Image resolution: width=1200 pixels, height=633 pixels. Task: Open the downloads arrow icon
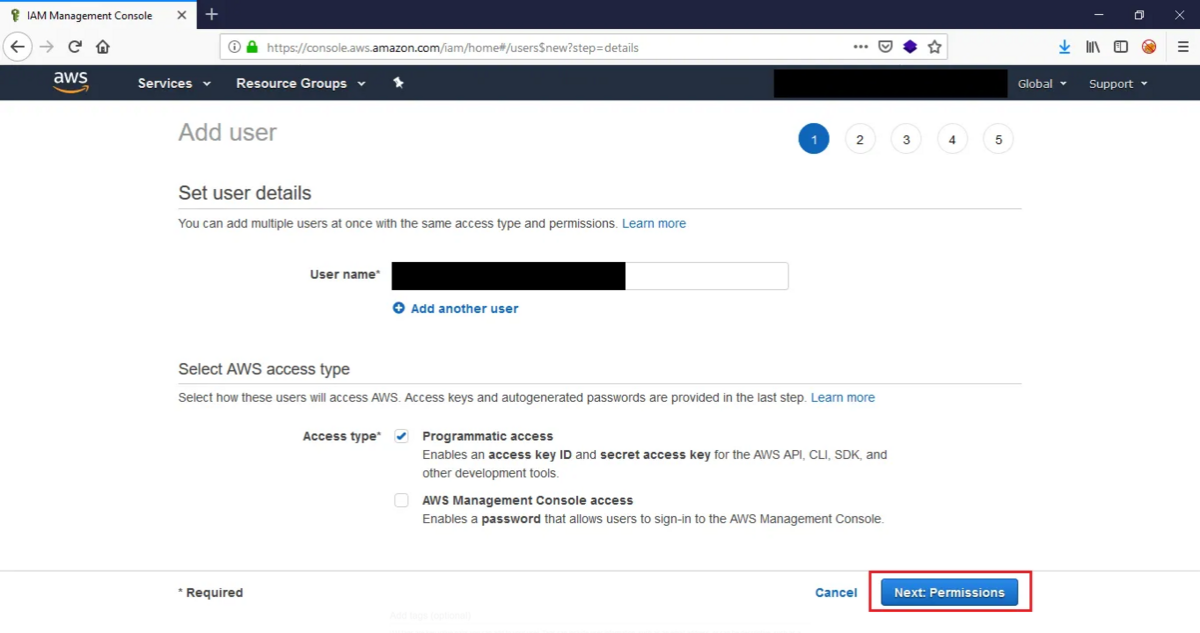tap(1065, 47)
